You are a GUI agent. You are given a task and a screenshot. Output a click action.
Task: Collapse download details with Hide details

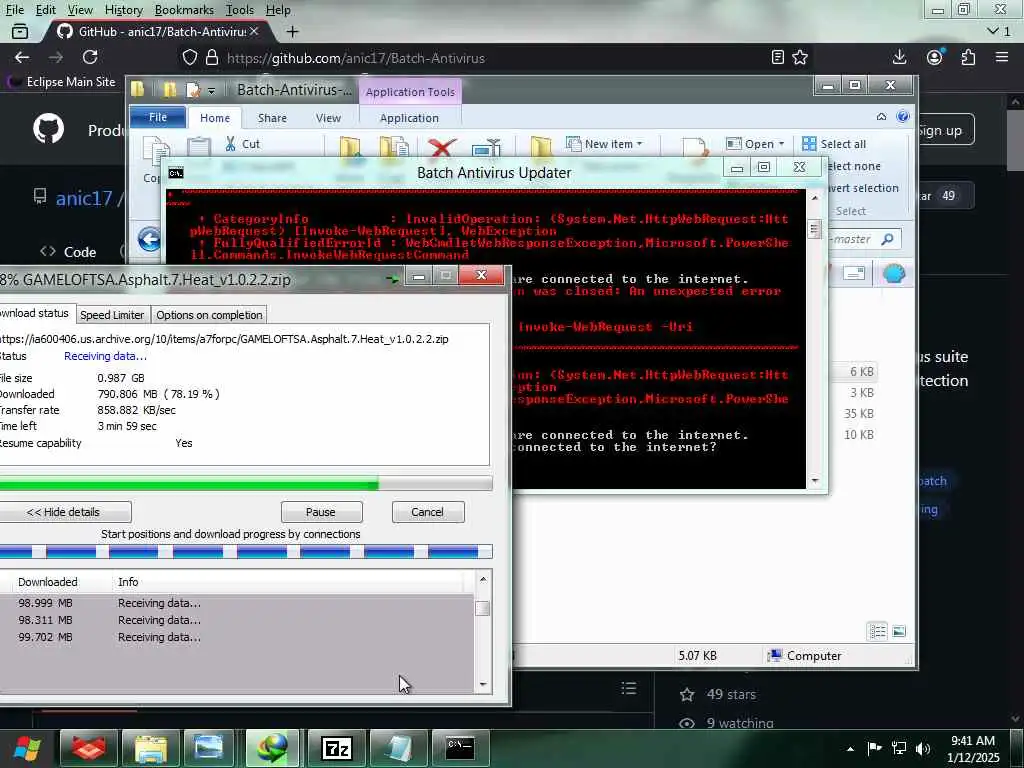(x=64, y=512)
